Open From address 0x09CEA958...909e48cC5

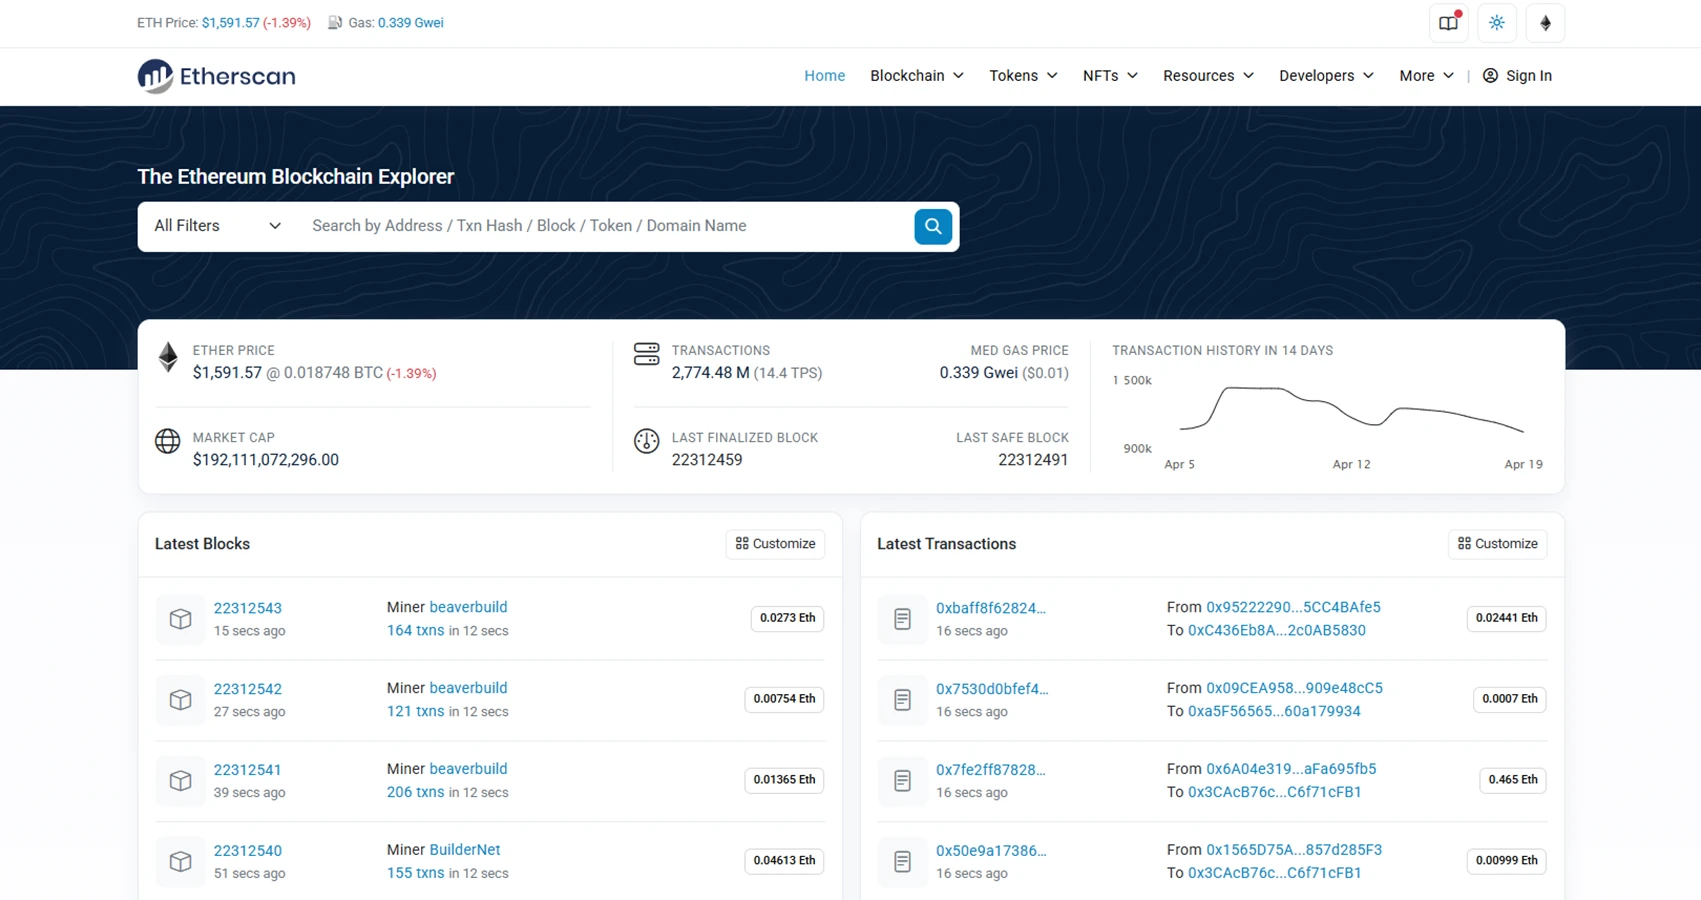point(1294,688)
